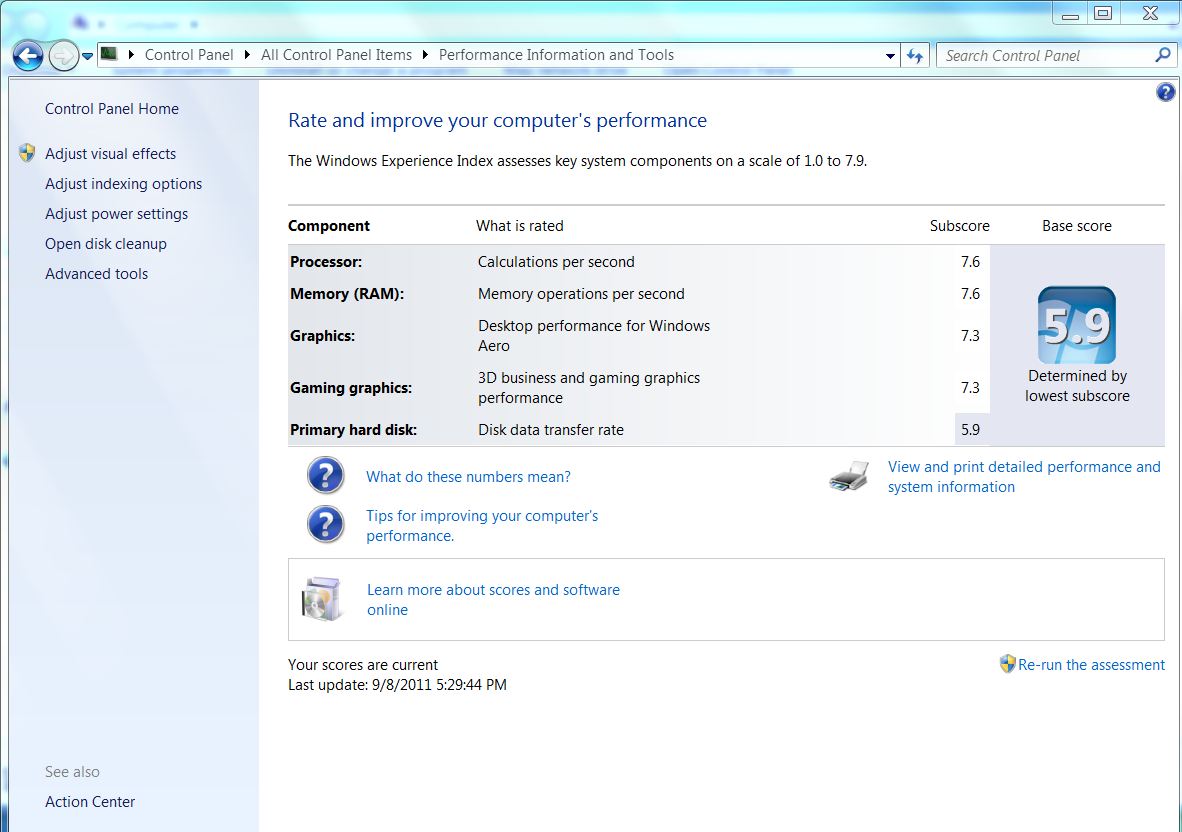Image resolution: width=1182 pixels, height=832 pixels.
Task: Click the Back navigation arrow button
Action: [x=28, y=56]
